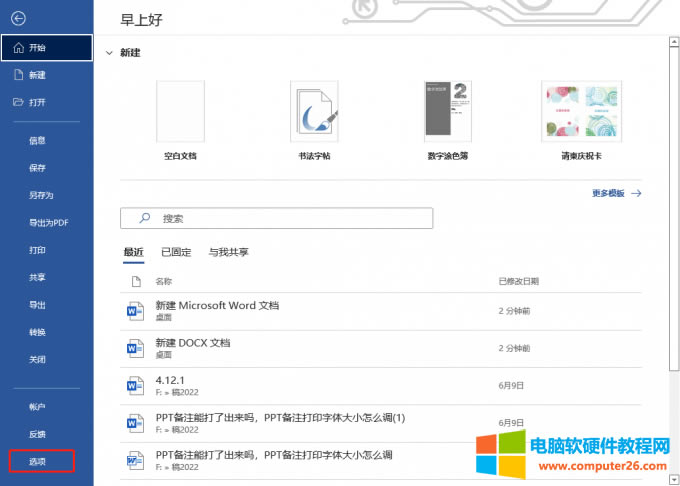Click the 新建 page icon in sidebar
Screen dimensions: 680x486
[18, 75]
